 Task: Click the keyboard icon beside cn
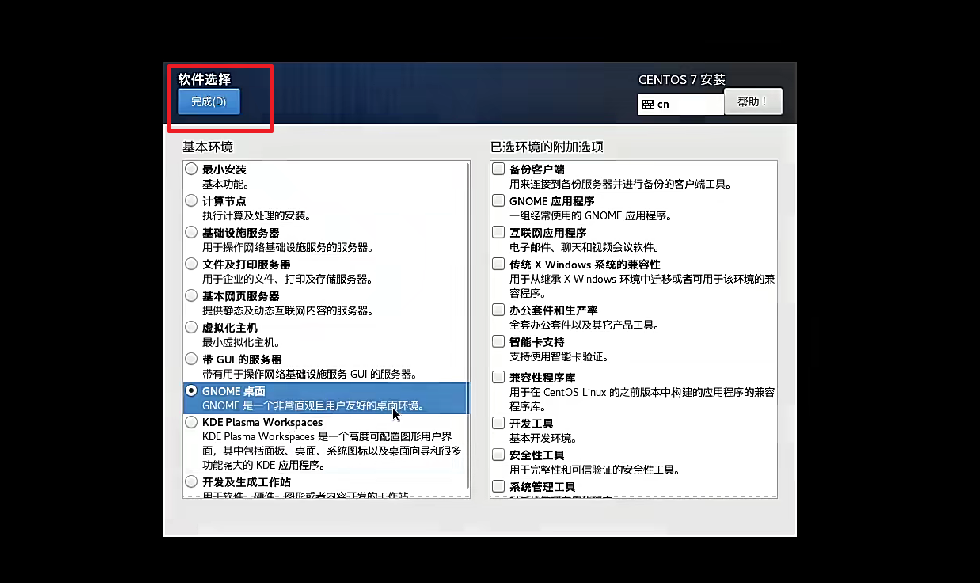coord(648,104)
